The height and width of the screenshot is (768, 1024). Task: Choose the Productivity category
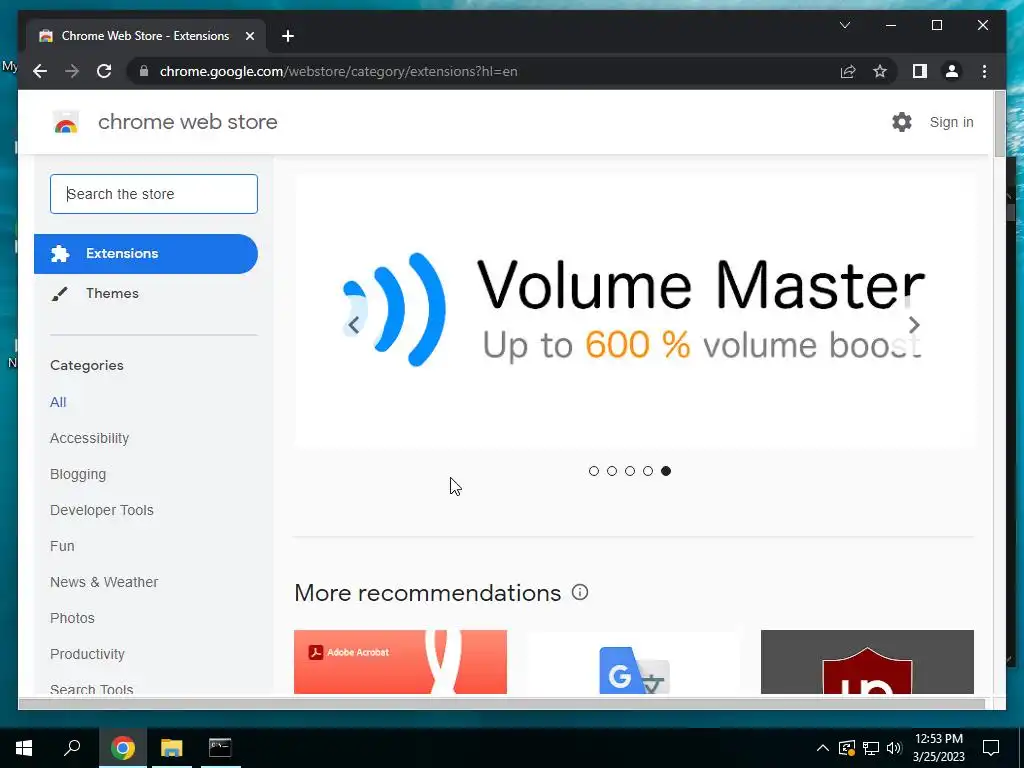pyautogui.click(x=87, y=654)
